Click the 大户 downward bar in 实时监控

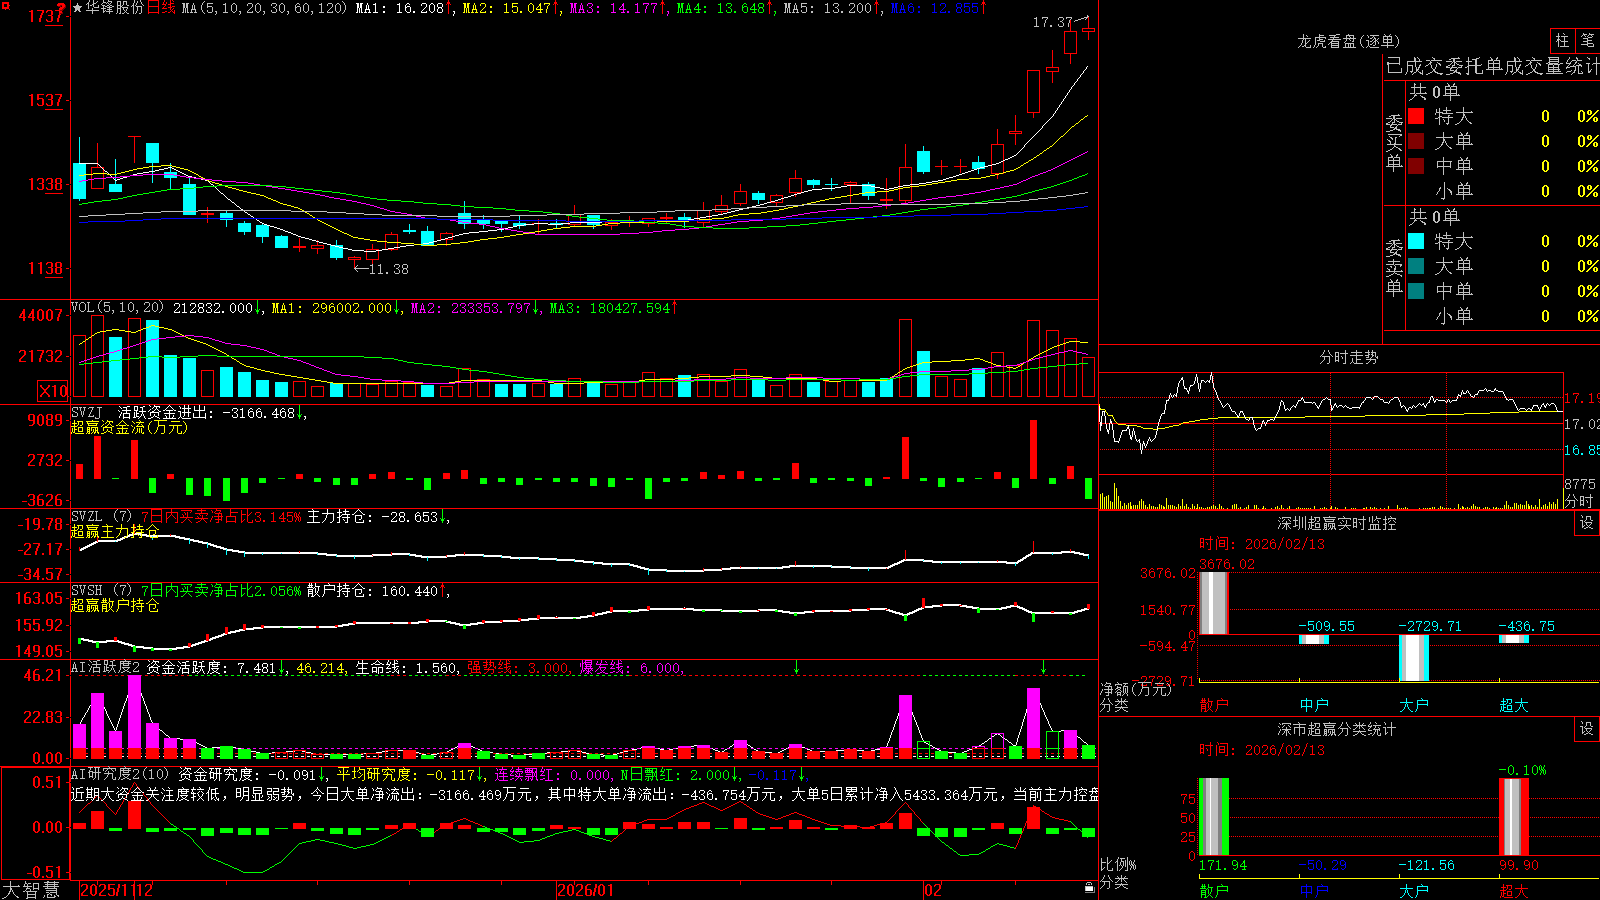pos(1414,658)
